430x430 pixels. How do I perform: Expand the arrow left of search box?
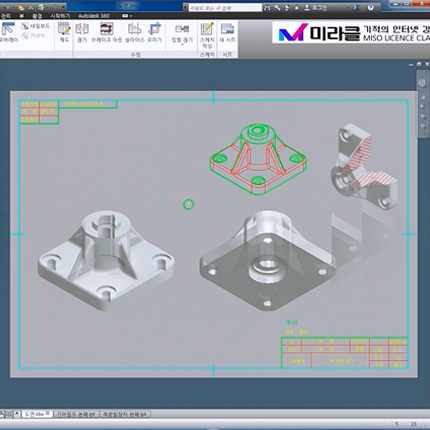pos(185,7)
